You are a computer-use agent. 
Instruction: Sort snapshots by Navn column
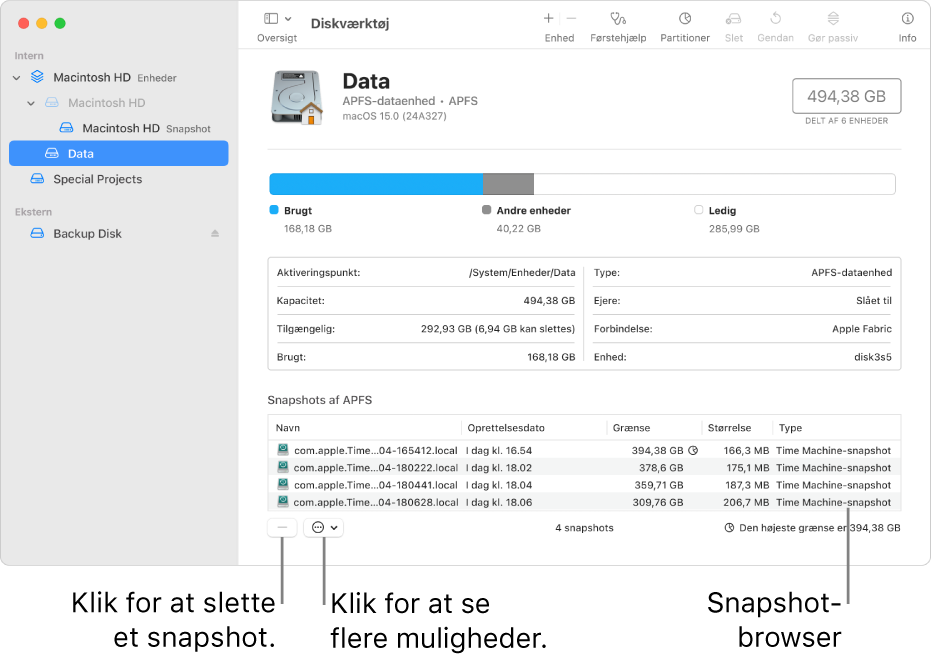click(x=365, y=427)
